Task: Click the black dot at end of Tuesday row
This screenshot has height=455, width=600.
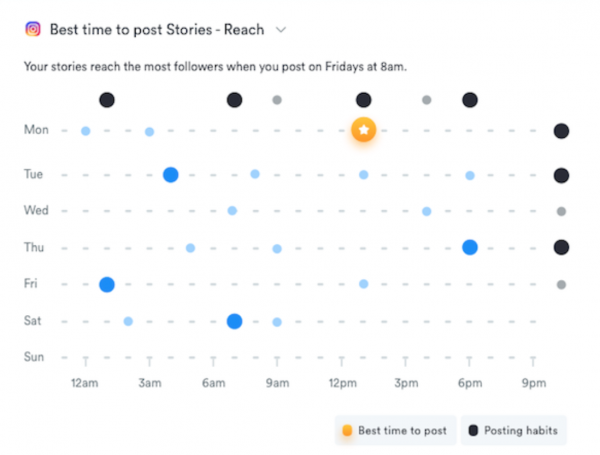Action: coord(562,175)
